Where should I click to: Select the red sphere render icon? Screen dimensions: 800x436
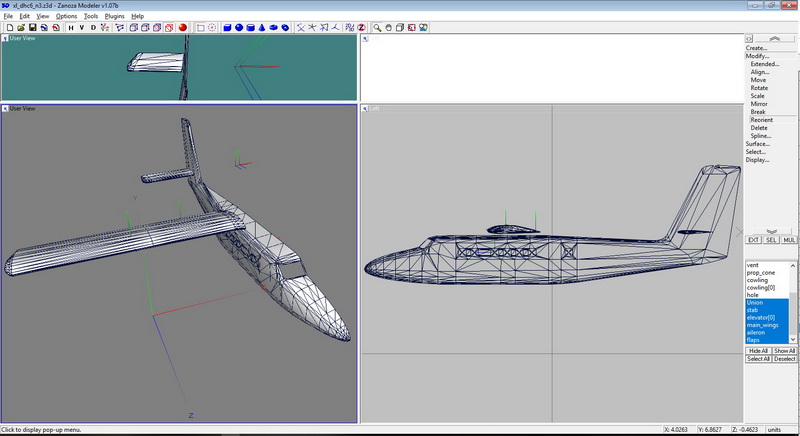(x=184, y=27)
